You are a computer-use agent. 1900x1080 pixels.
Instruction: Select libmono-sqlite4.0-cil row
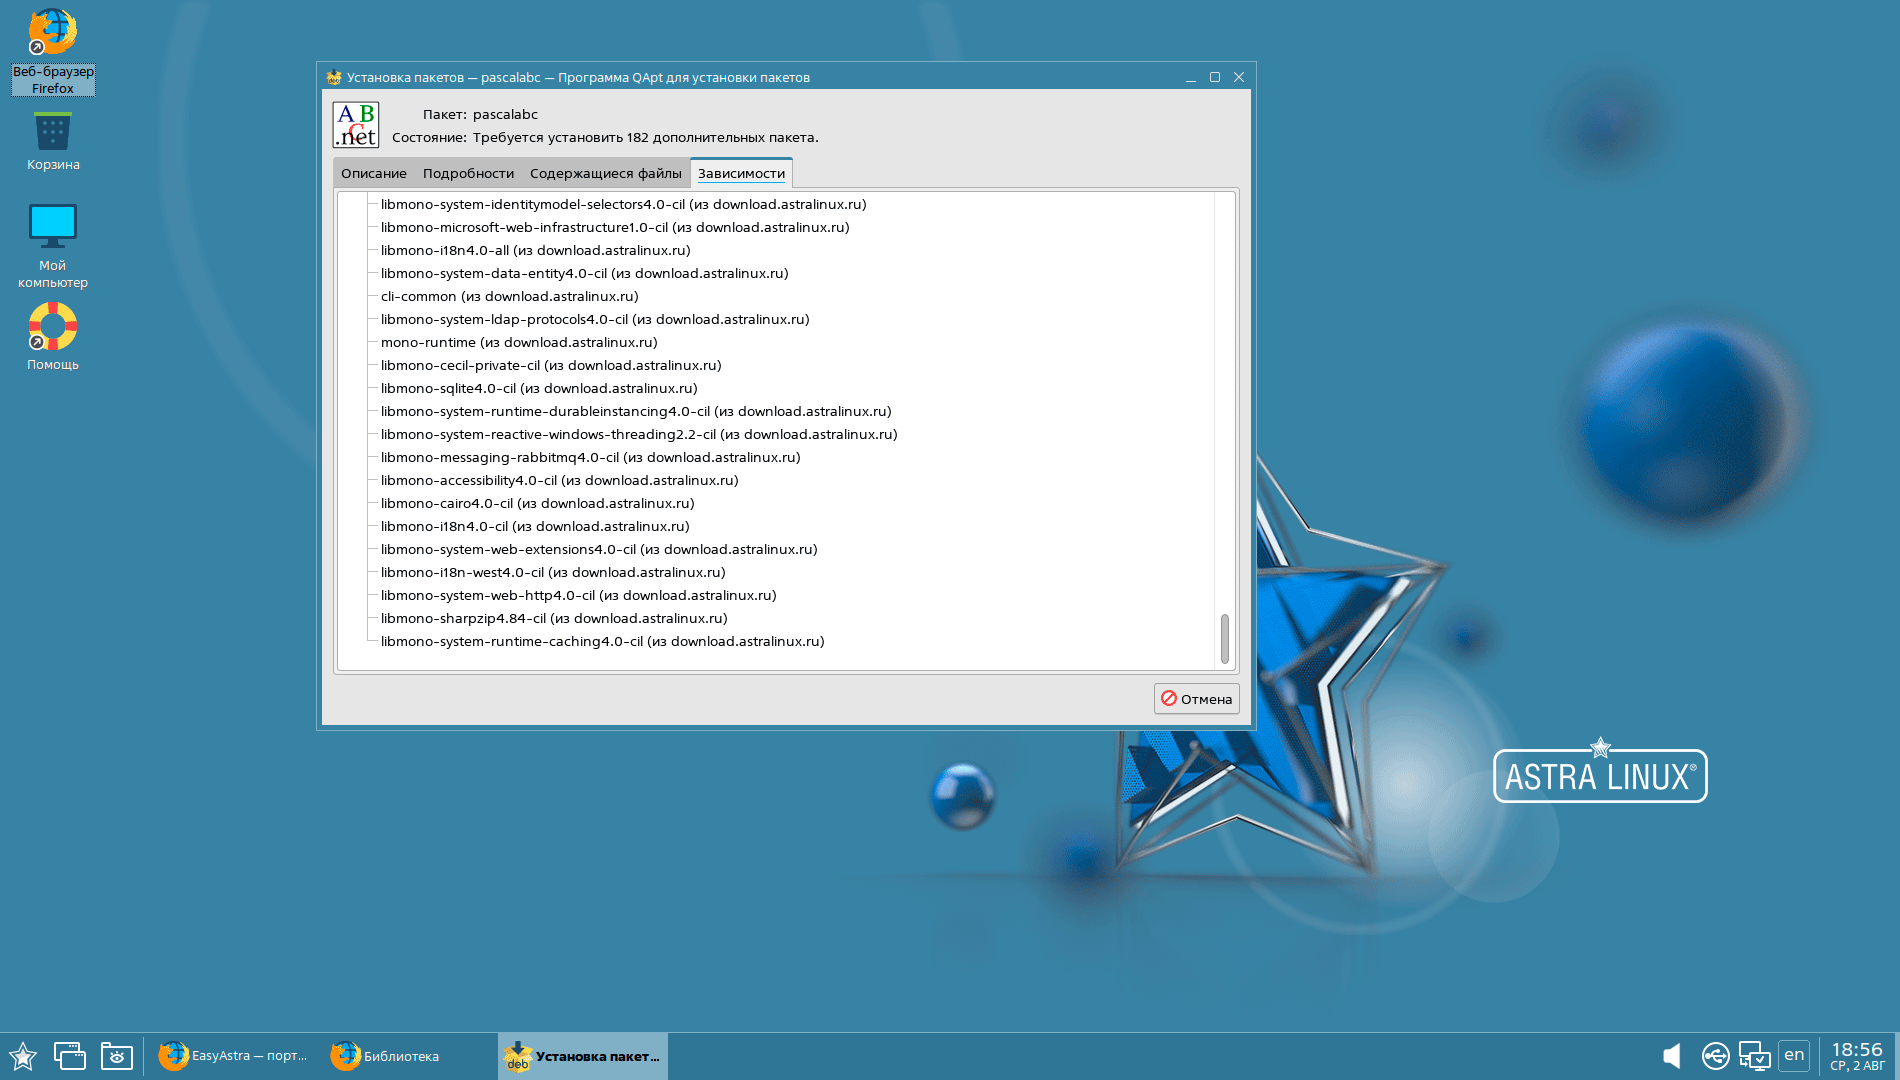[539, 388]
